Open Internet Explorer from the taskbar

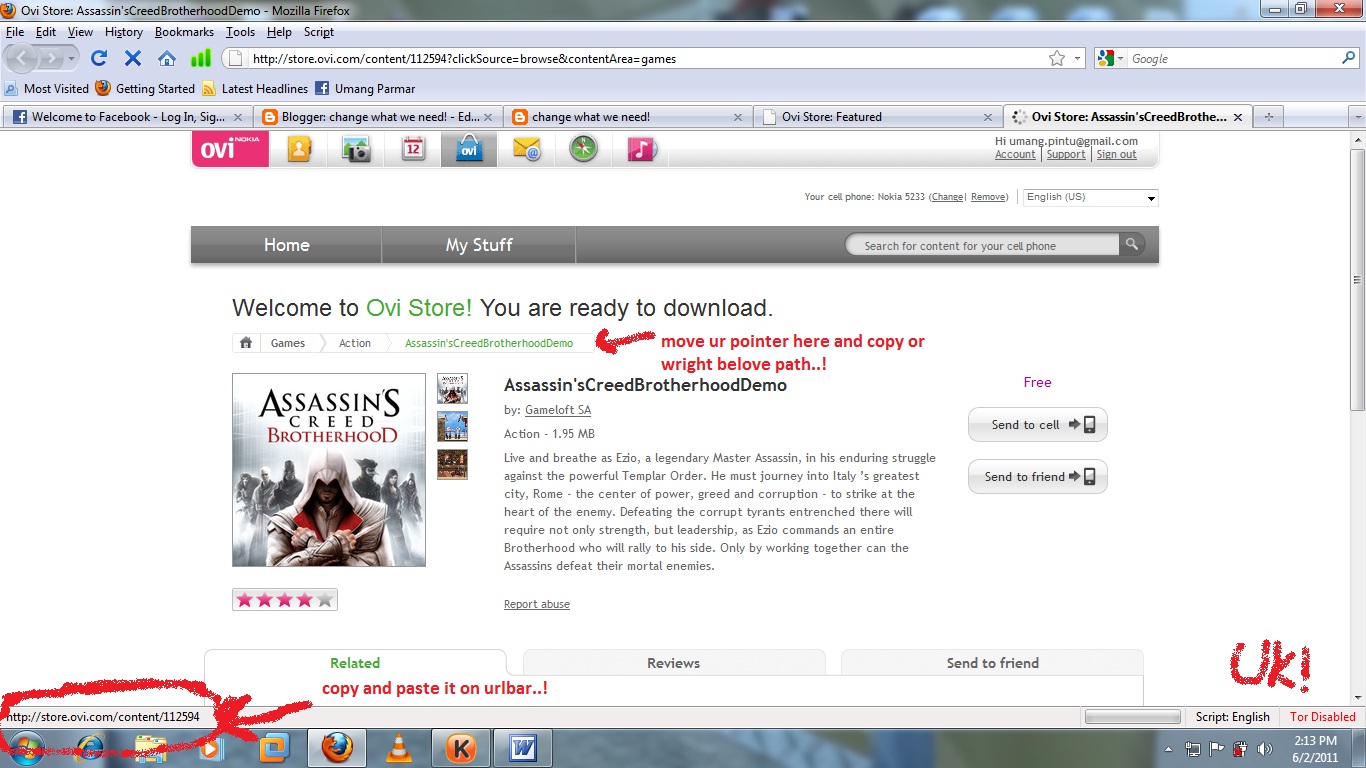click(90, 748)
